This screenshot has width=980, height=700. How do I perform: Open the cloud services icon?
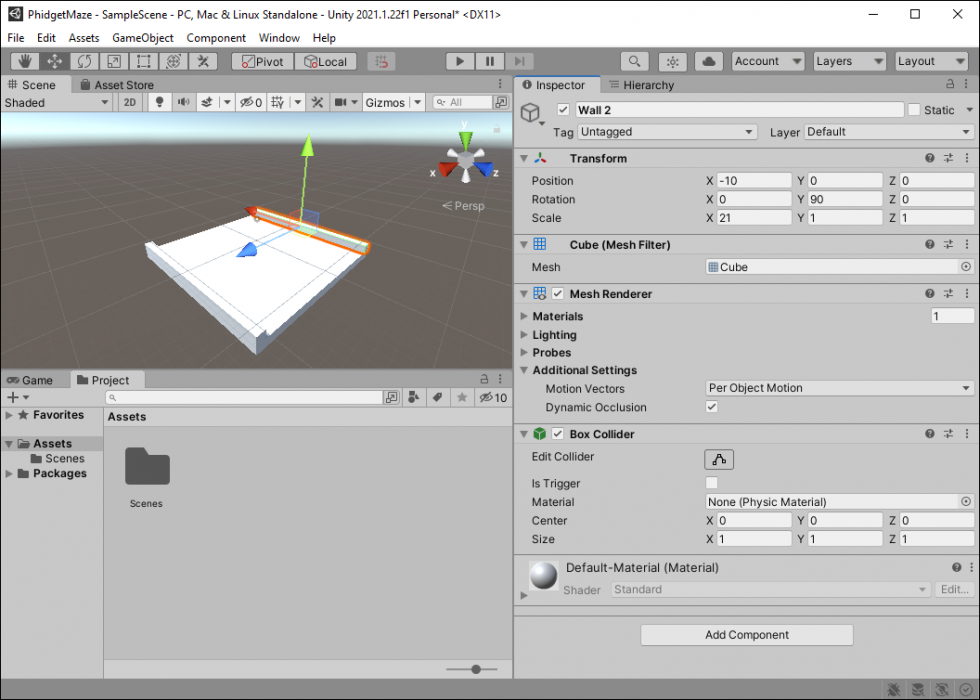click(709, 62)
